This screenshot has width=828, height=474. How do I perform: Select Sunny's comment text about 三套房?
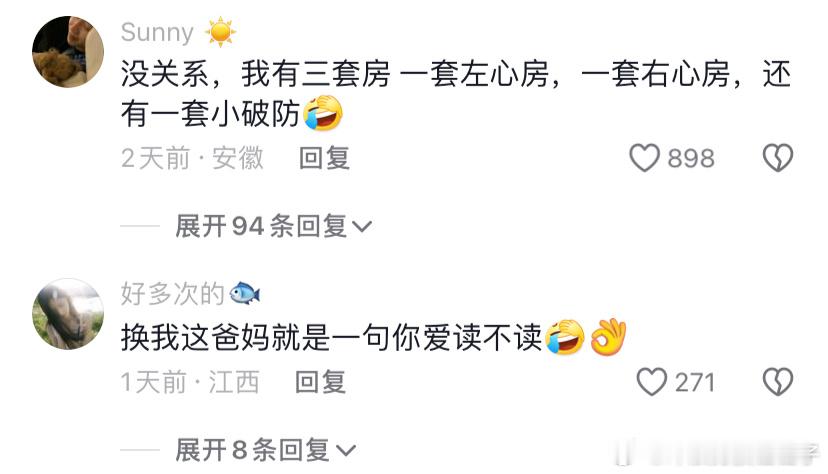coord(456,93)
